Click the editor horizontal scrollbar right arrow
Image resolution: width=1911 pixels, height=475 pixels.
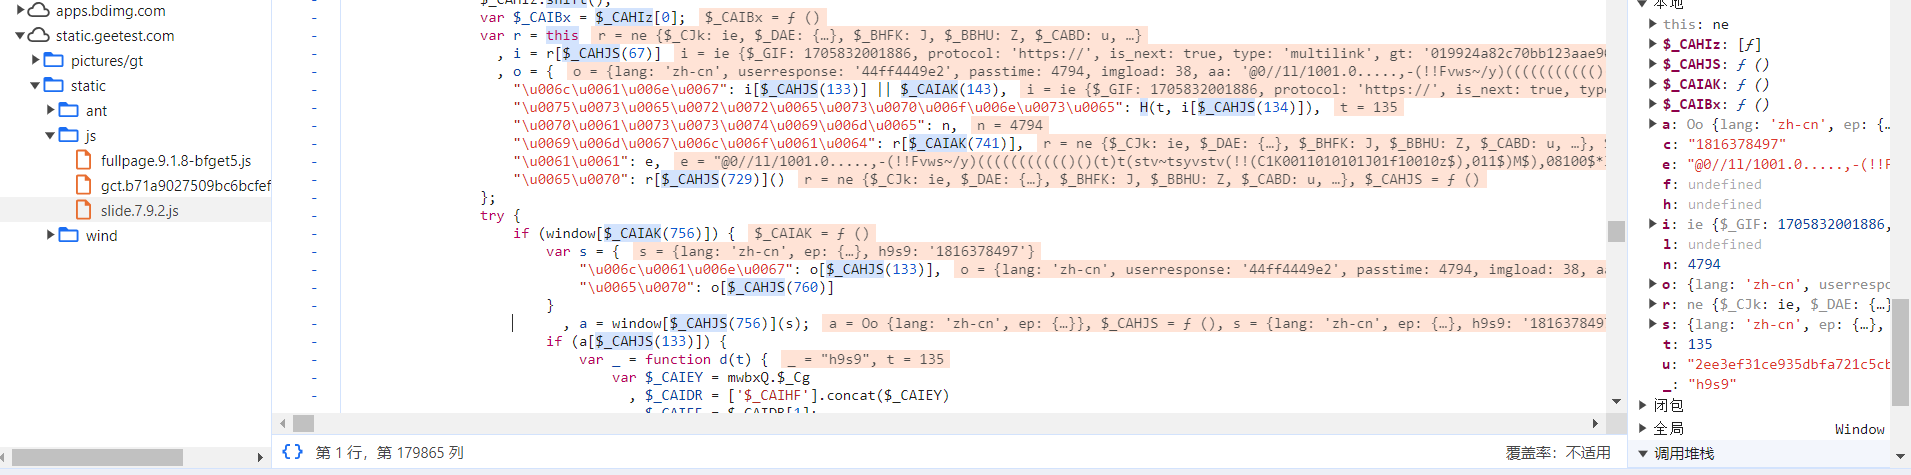point(1595,423)
